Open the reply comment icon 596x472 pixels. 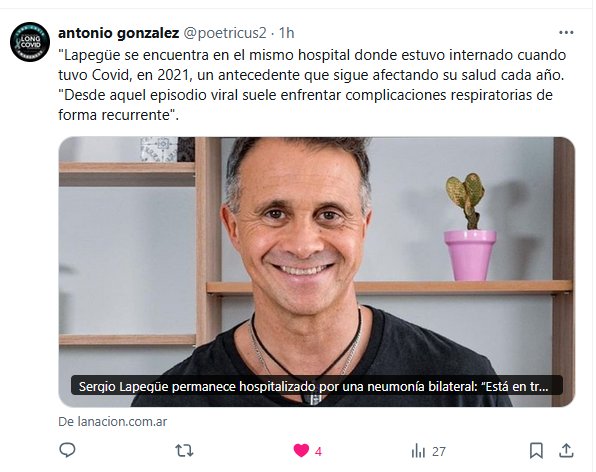click(x=67, y=450)
